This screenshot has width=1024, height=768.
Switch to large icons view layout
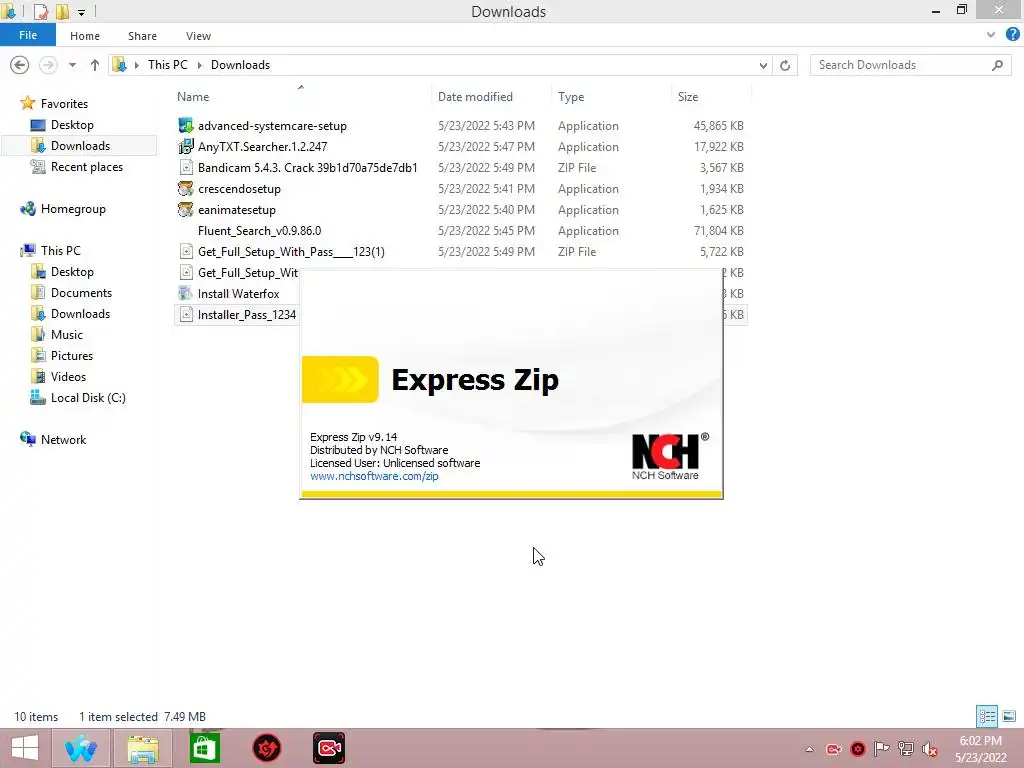click(1009, 716)
